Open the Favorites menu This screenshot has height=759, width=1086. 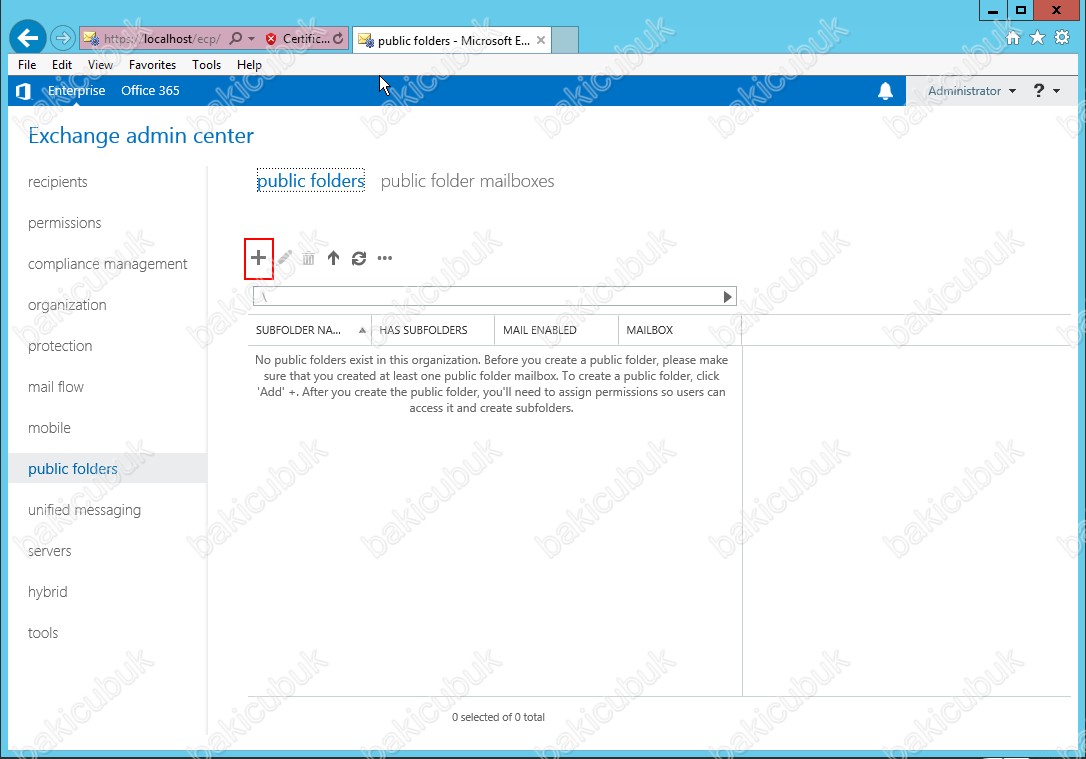point(152,64)
